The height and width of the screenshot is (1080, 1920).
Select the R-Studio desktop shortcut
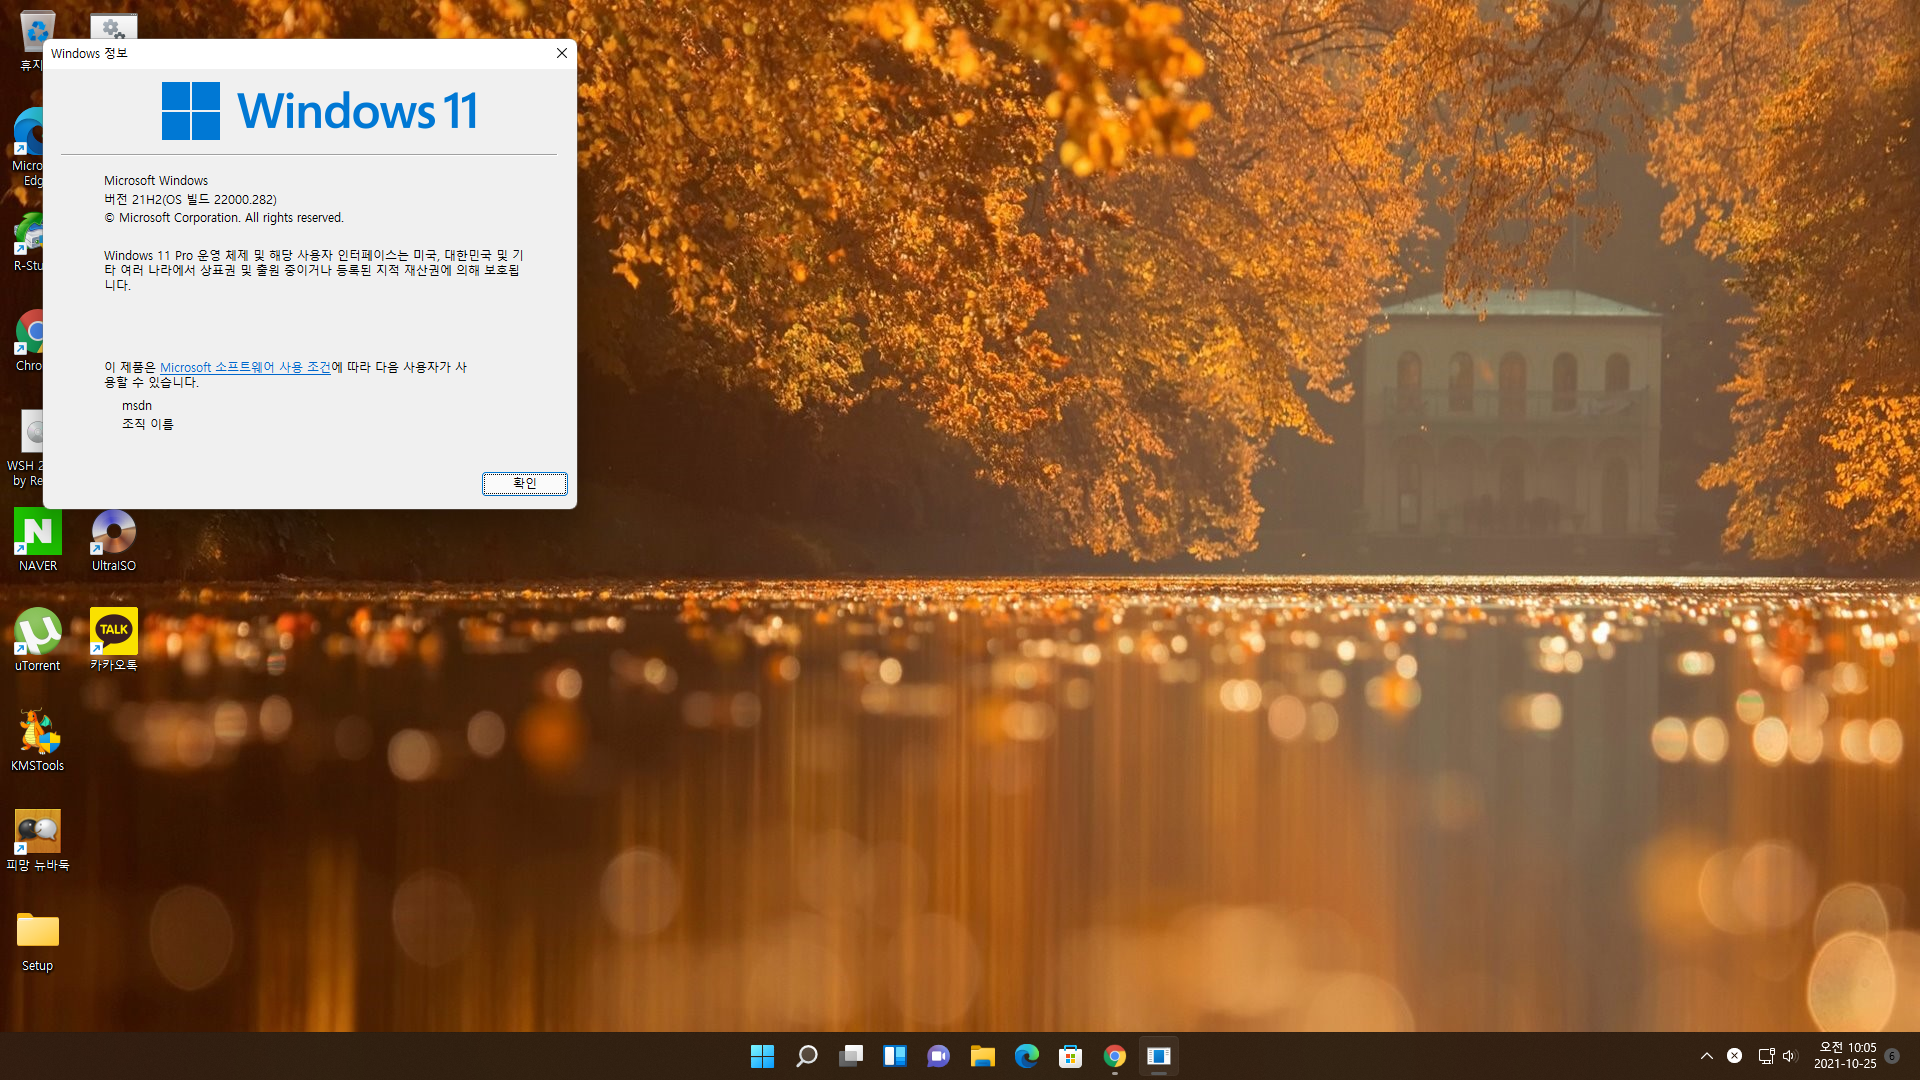pyautogui.click(x=28, y=241)
